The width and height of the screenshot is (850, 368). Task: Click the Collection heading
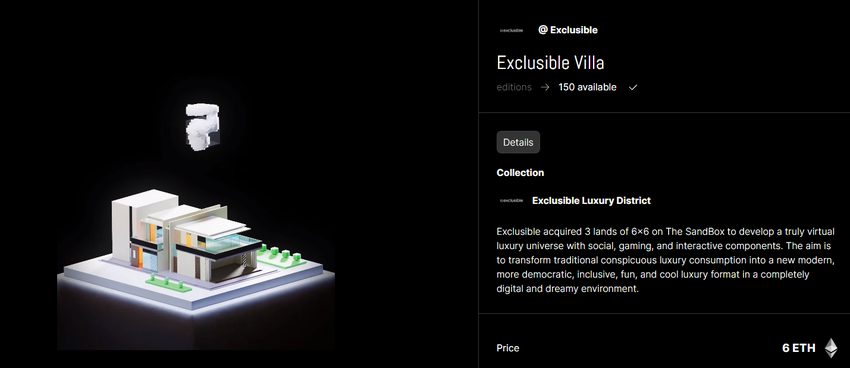click(x=520, y=173)
